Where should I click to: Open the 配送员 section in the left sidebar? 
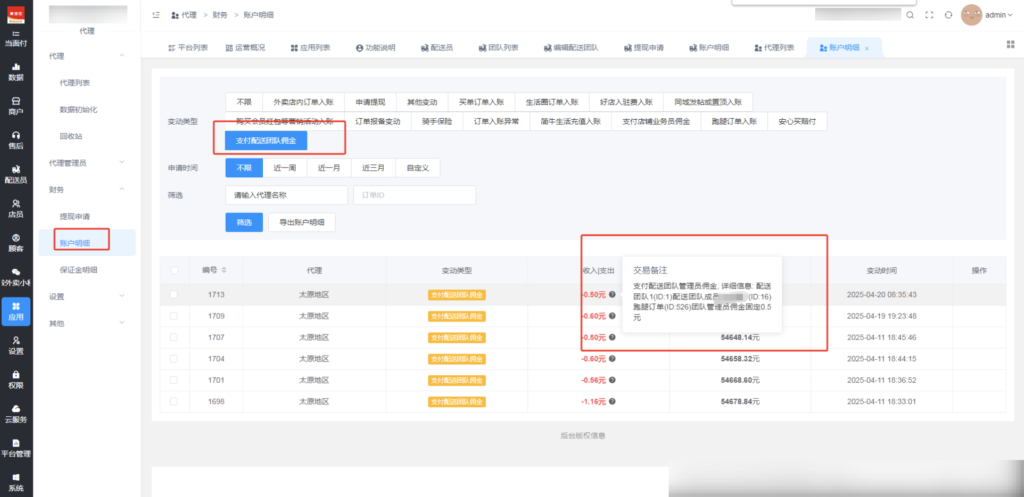point(16,174)
